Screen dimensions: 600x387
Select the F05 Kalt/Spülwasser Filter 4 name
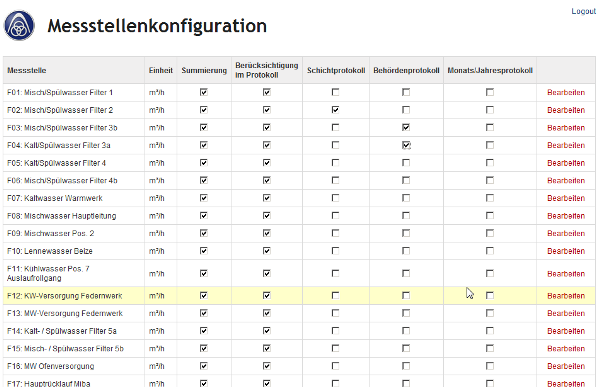coord(57,163)
